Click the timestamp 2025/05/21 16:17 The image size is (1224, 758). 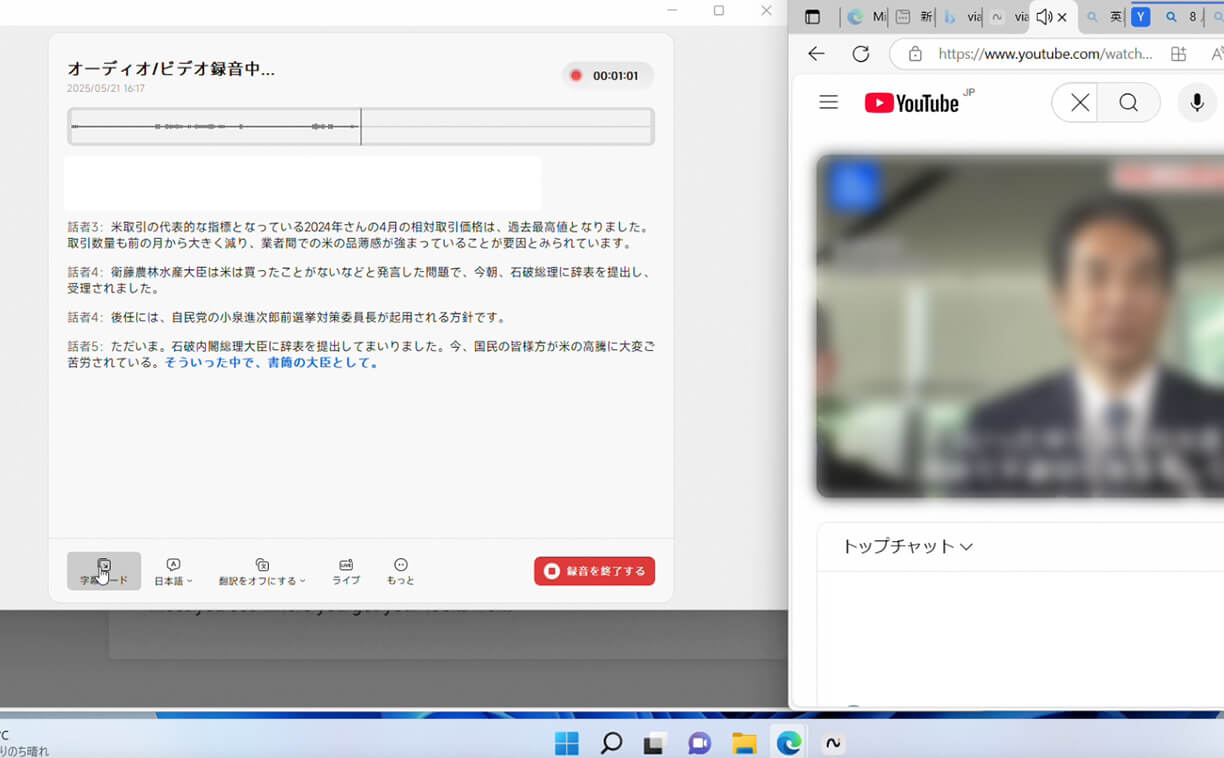(106, 89)
